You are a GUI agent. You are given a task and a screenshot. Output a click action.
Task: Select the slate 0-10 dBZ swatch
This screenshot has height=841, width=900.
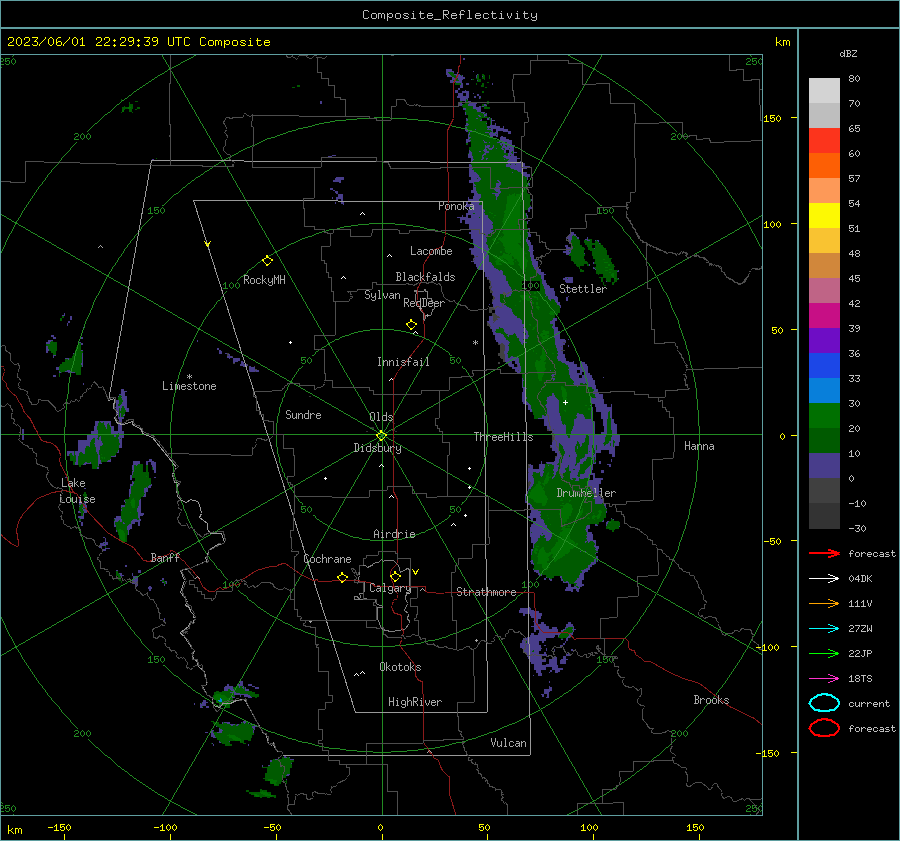(x=824, y=465)
